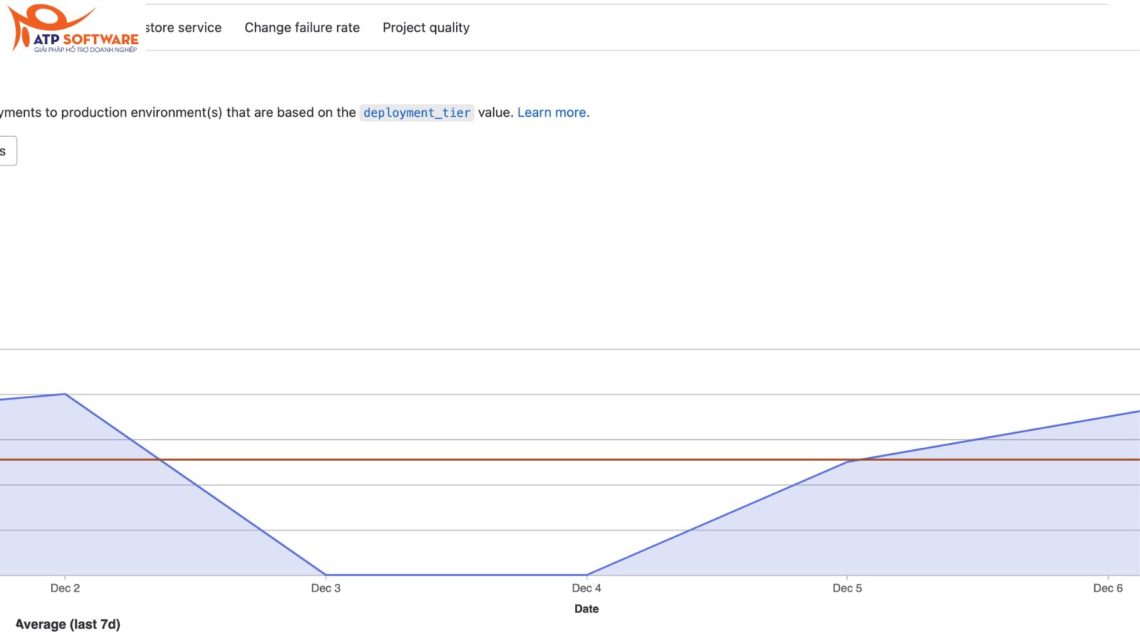Open the Project quality tab
This screenshot has width=1140, height=641.
coord(426,28)
